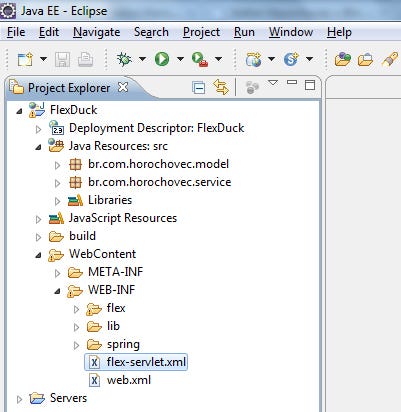Expand JavaScript Resources node
Image resolution: width=401 pixels, height=412 pixels.
click(39, 219)
